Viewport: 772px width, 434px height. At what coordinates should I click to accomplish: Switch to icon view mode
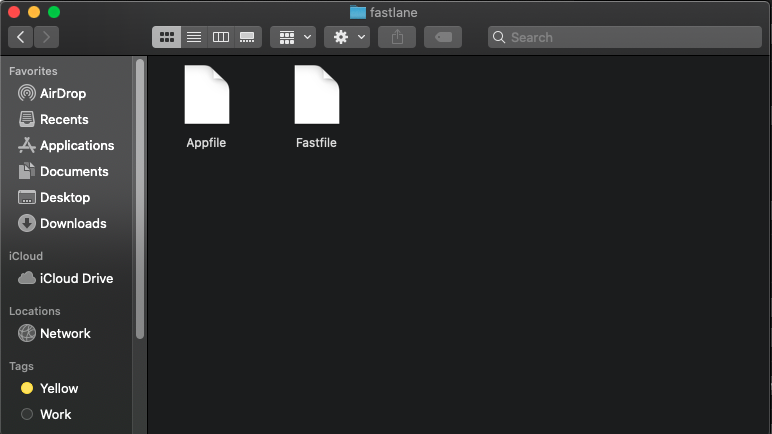pyautogui.click(x=167, y=37)
